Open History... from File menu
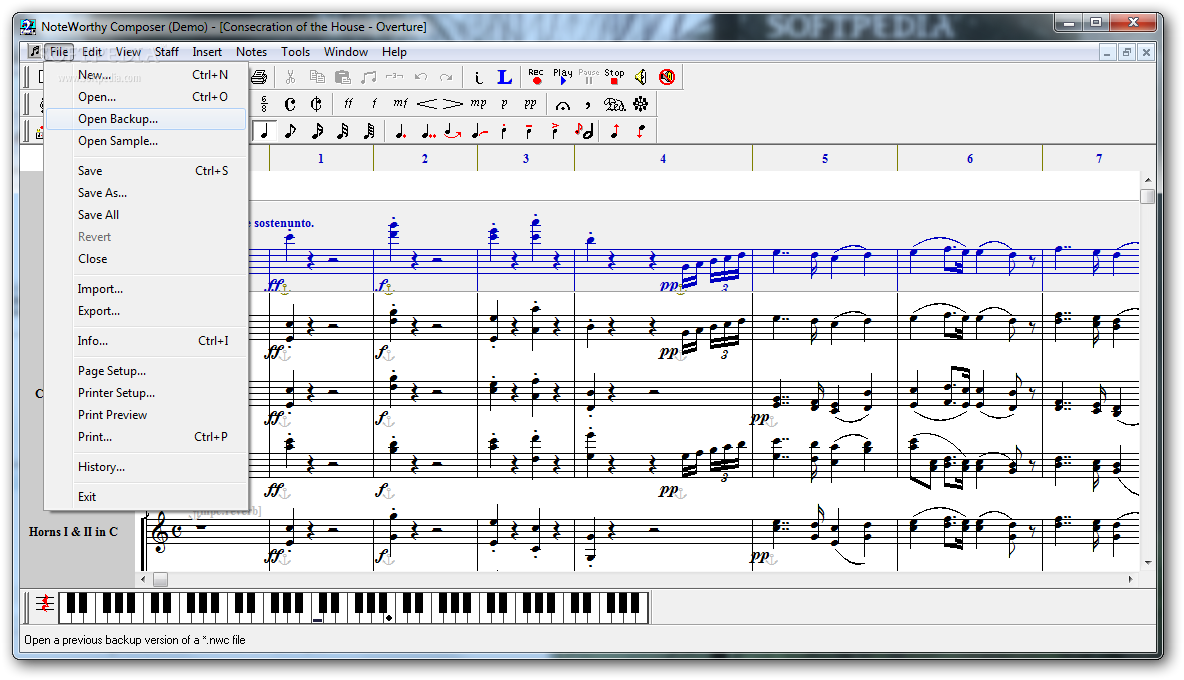 click(x=146, y=467)
